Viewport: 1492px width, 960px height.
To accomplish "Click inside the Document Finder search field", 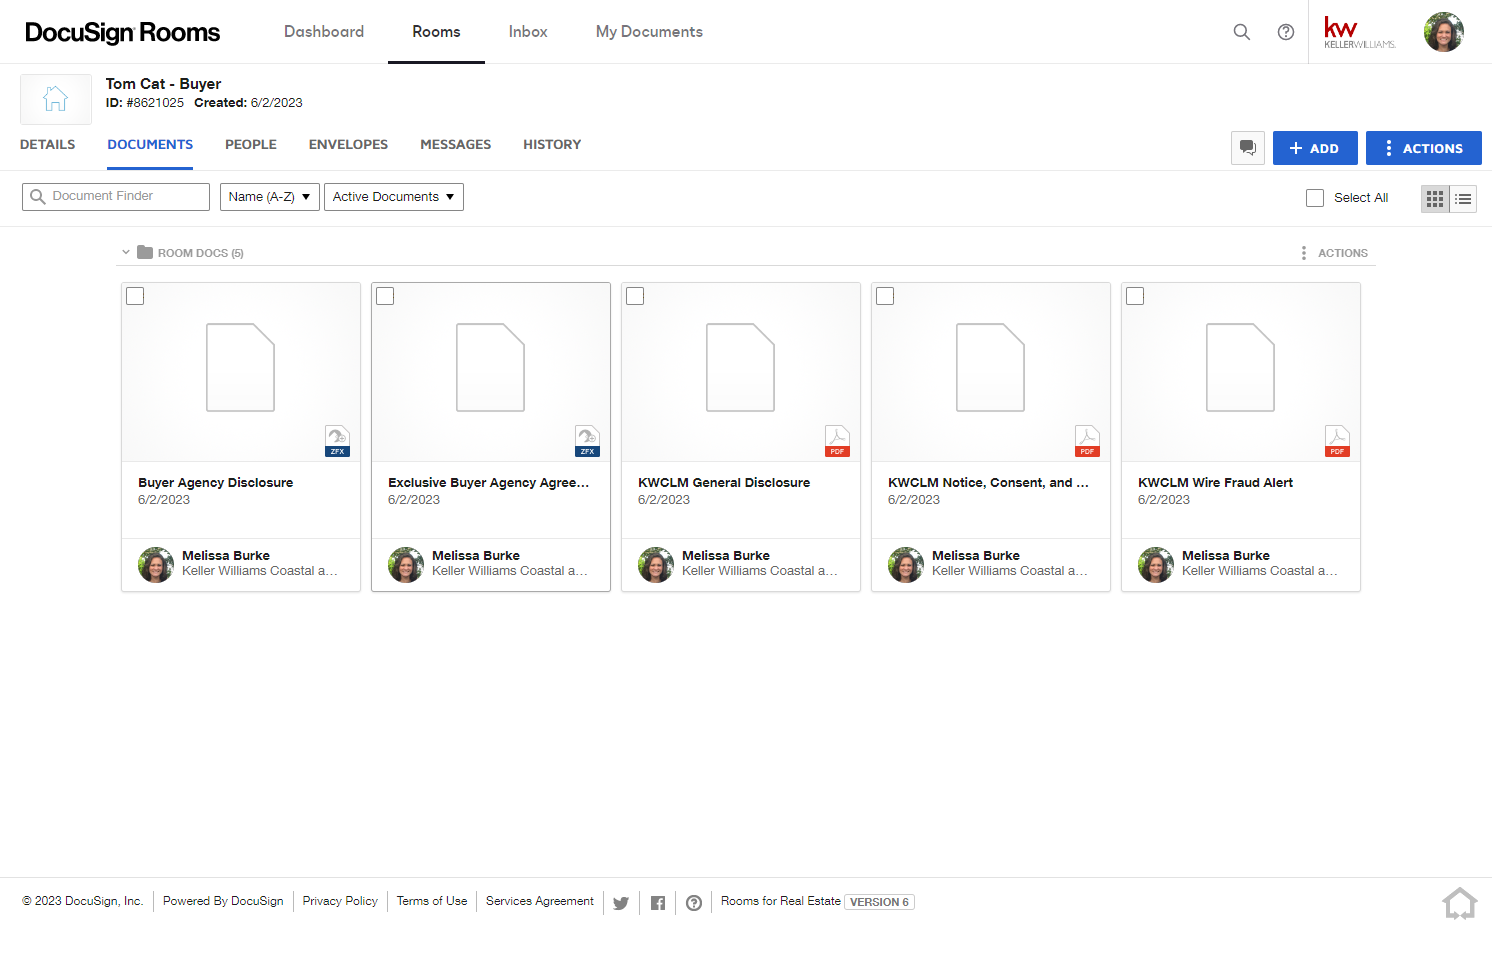I will coord(116,197).
